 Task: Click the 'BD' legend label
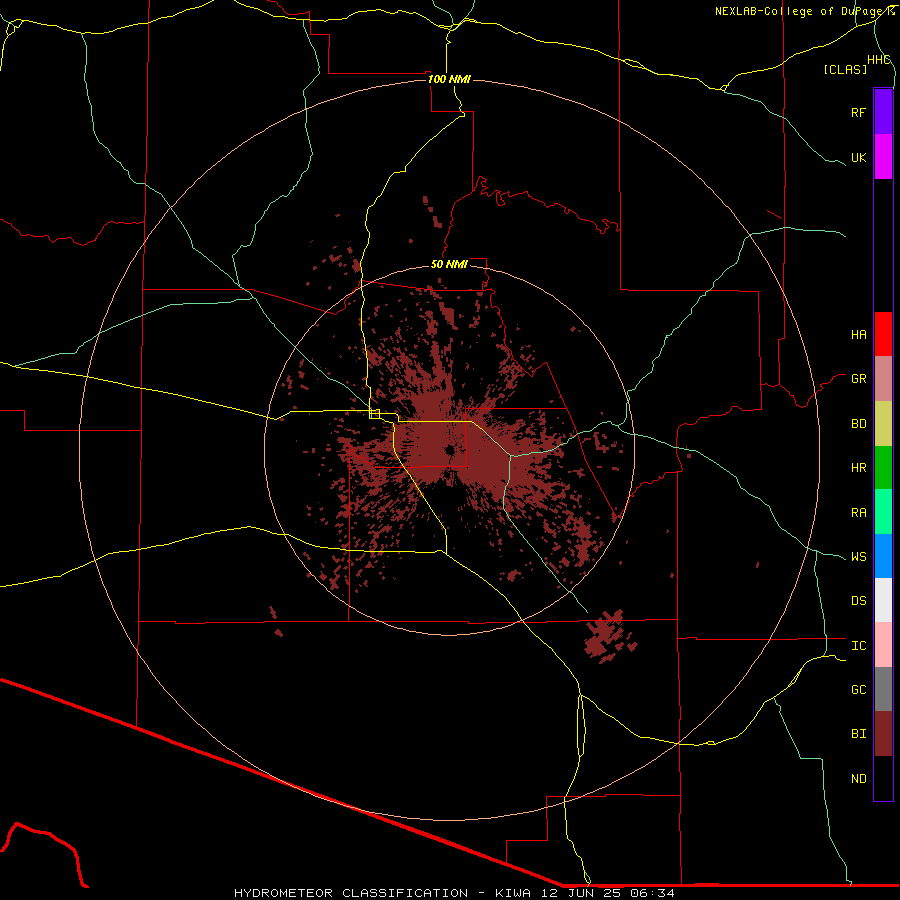pyautogui.click(x=858, y=424)
